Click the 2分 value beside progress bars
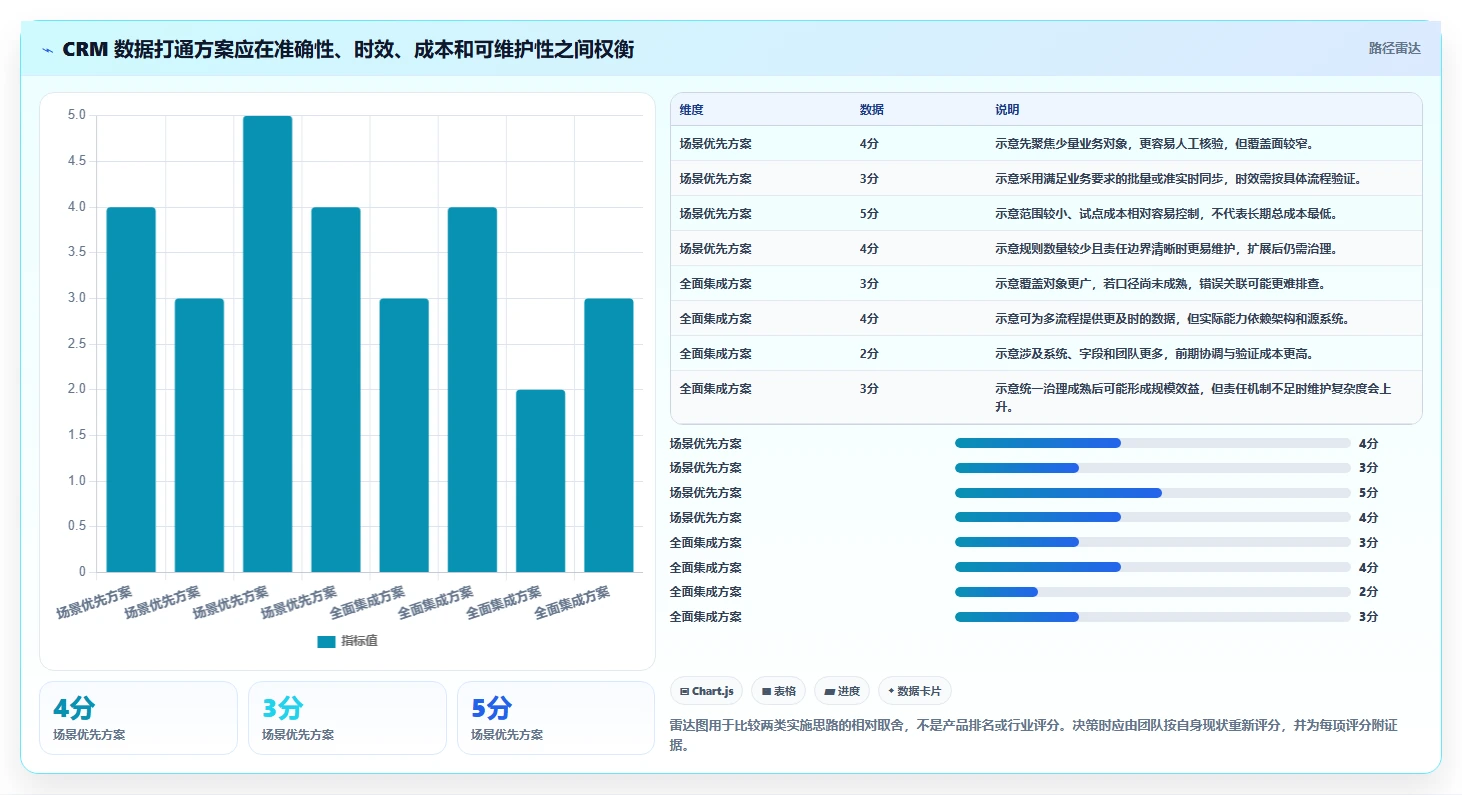 1368,592
